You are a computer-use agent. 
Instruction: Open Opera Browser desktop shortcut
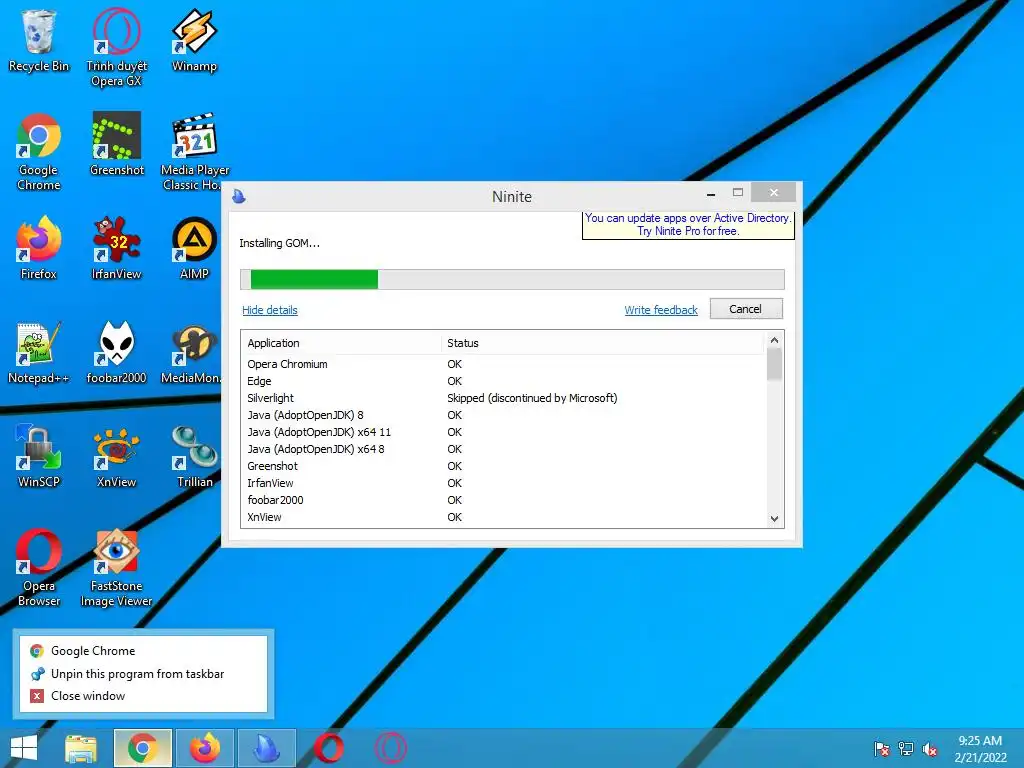(39, 568)
